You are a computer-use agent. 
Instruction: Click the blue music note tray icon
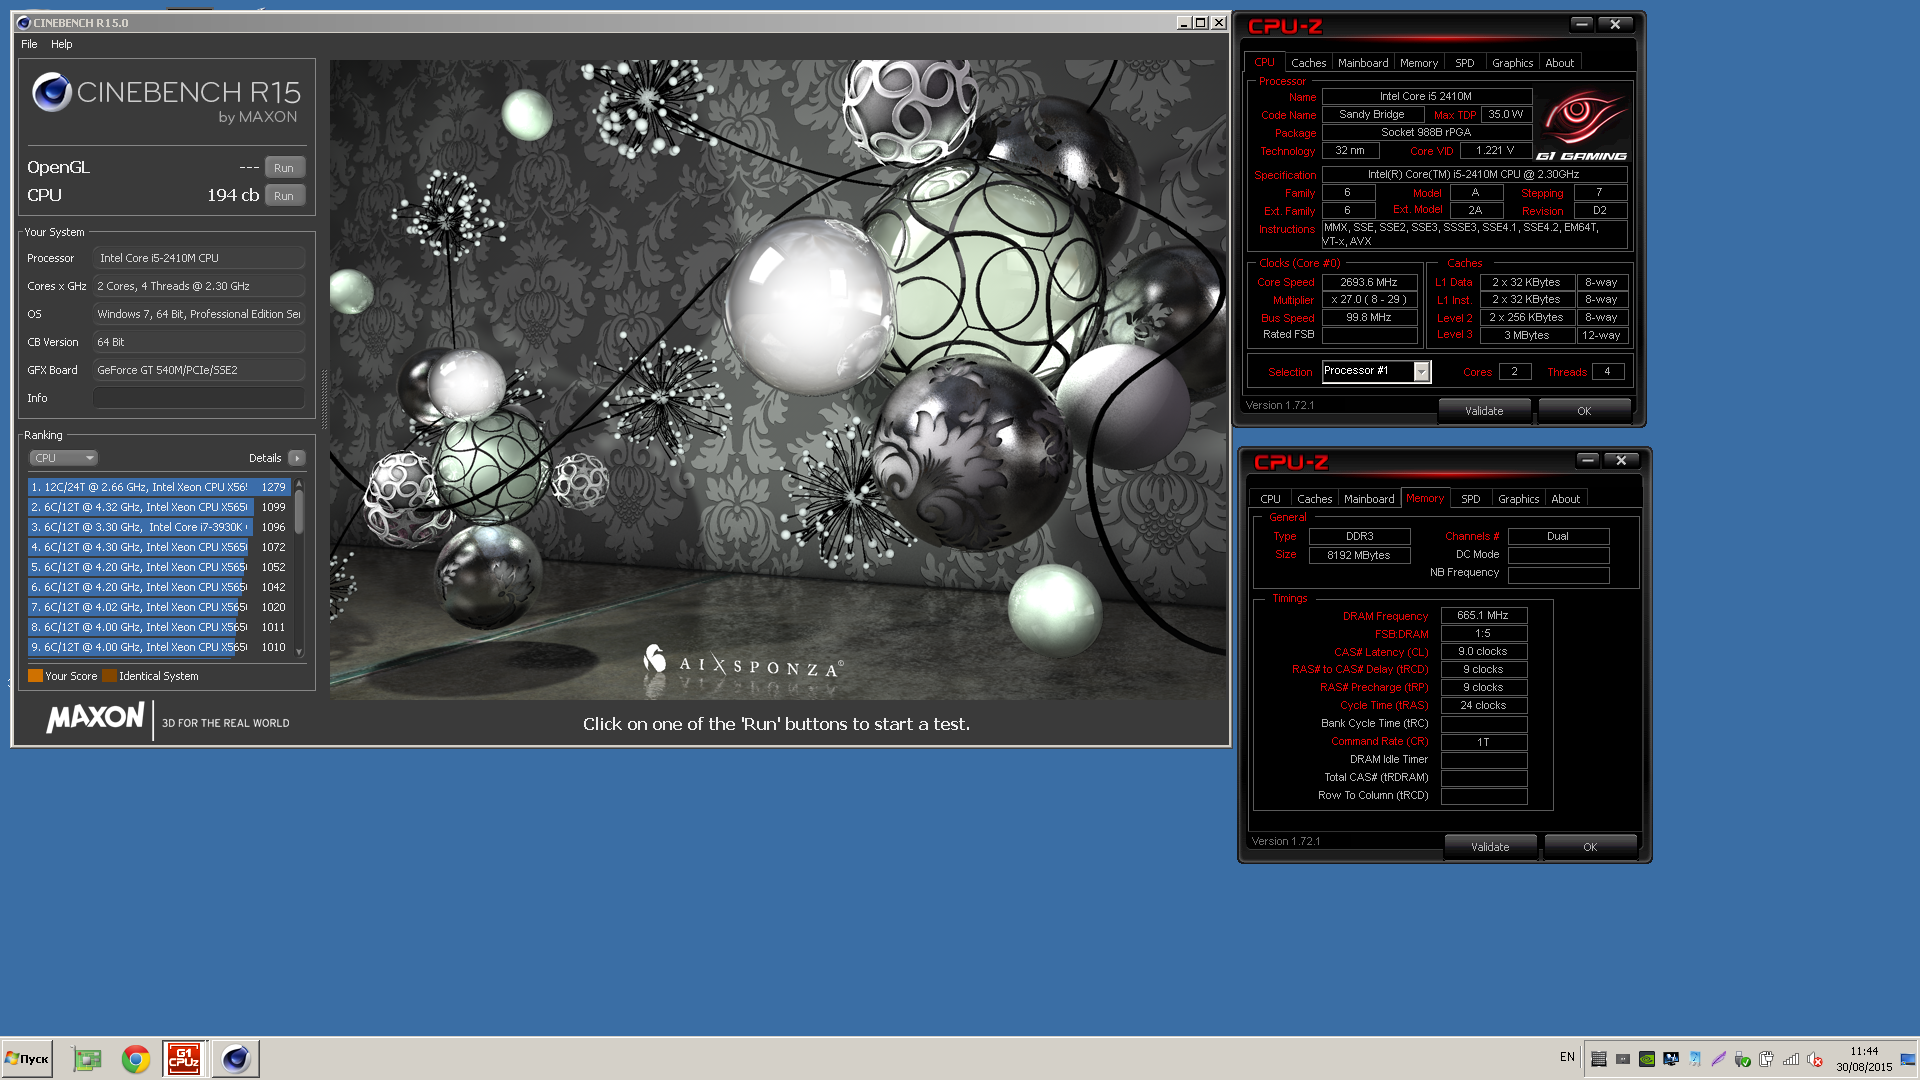[x=1695, y=1059]
